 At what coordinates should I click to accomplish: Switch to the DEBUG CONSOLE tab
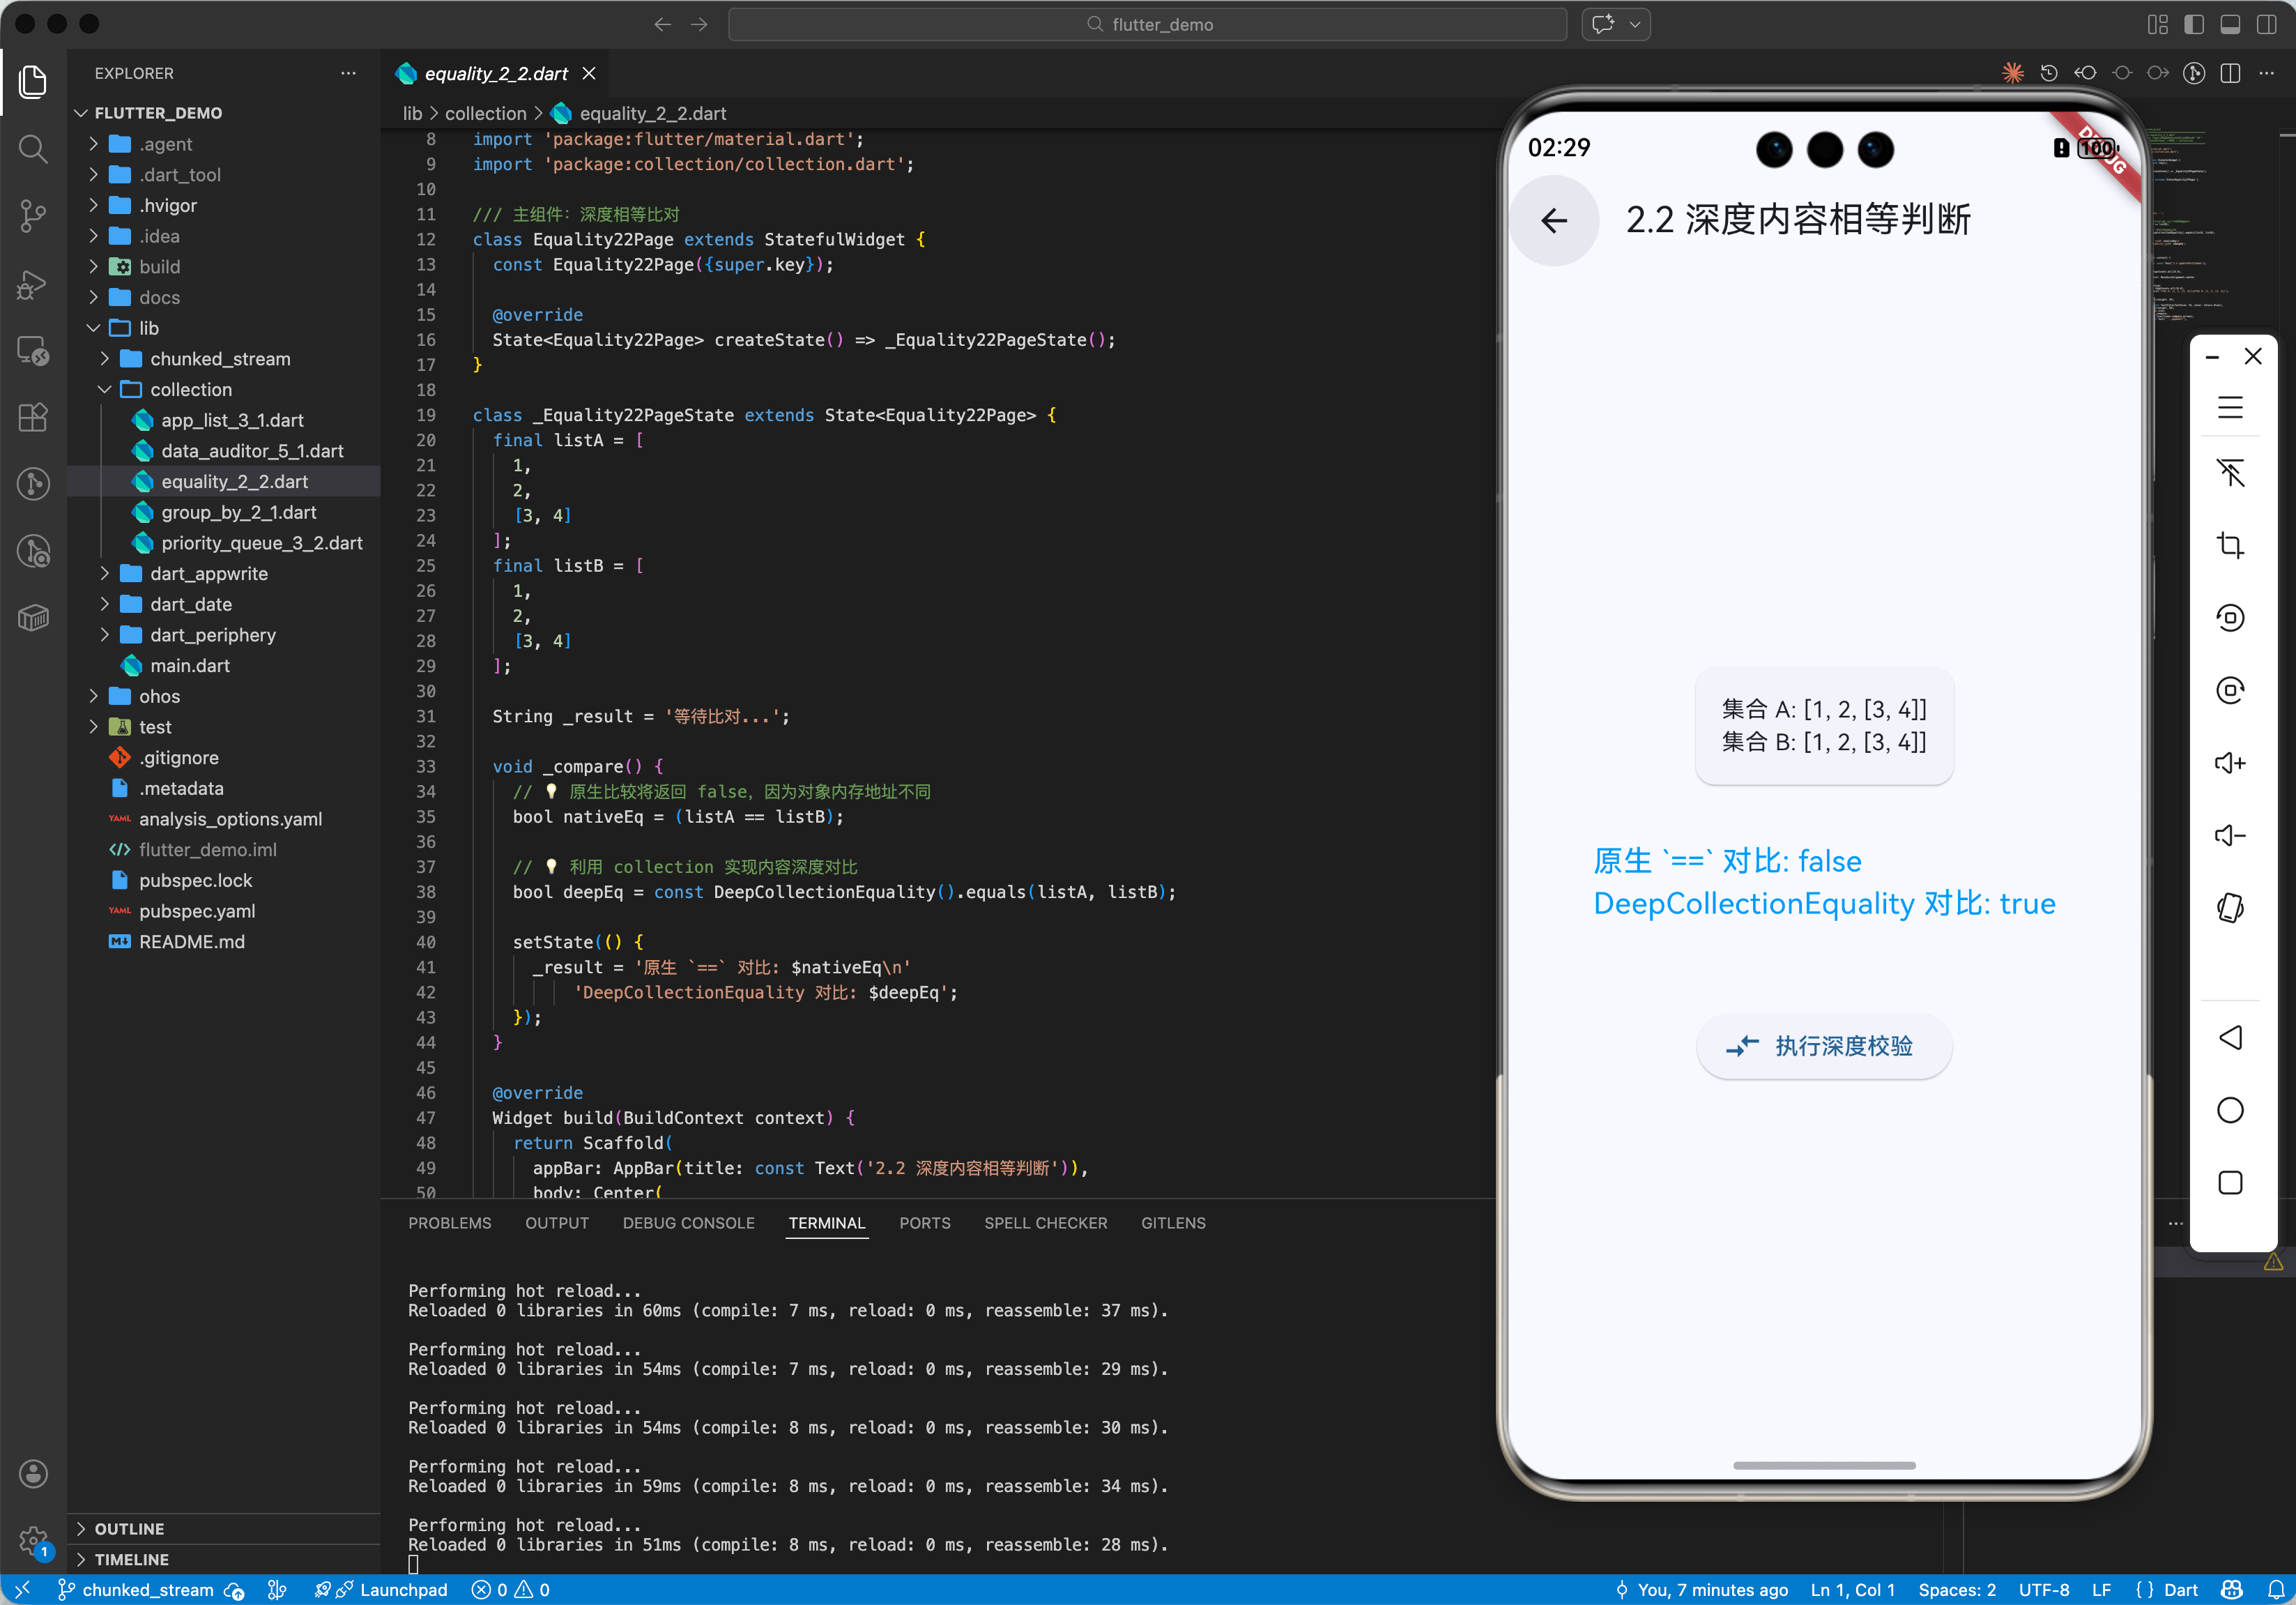688,1223
